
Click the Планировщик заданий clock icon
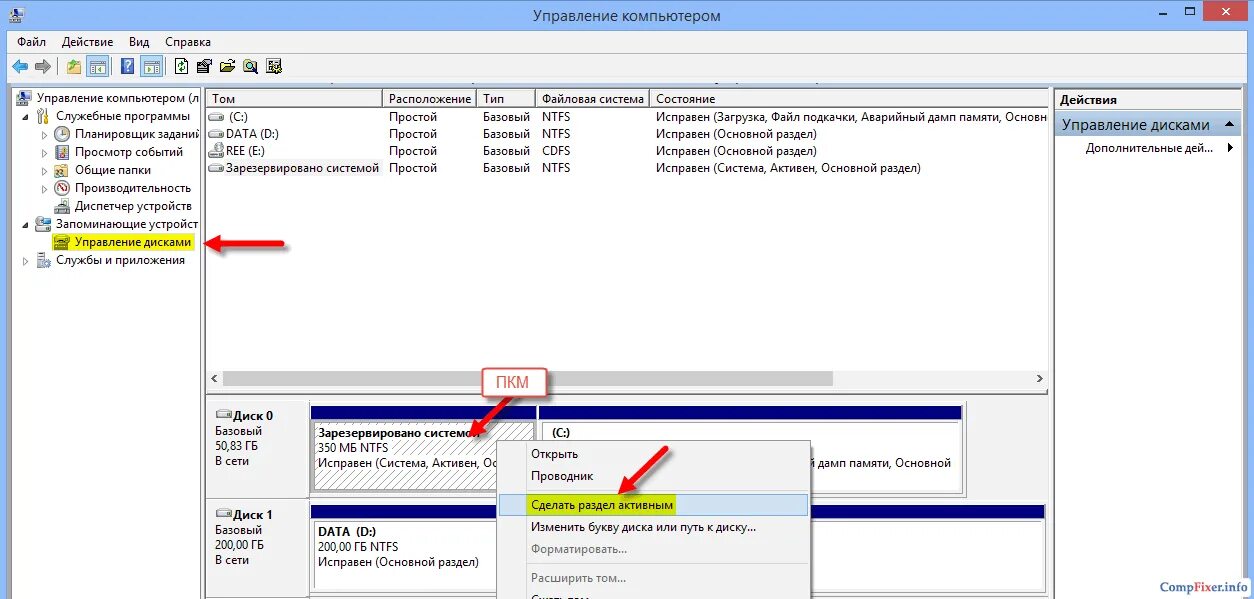[62, 134]
